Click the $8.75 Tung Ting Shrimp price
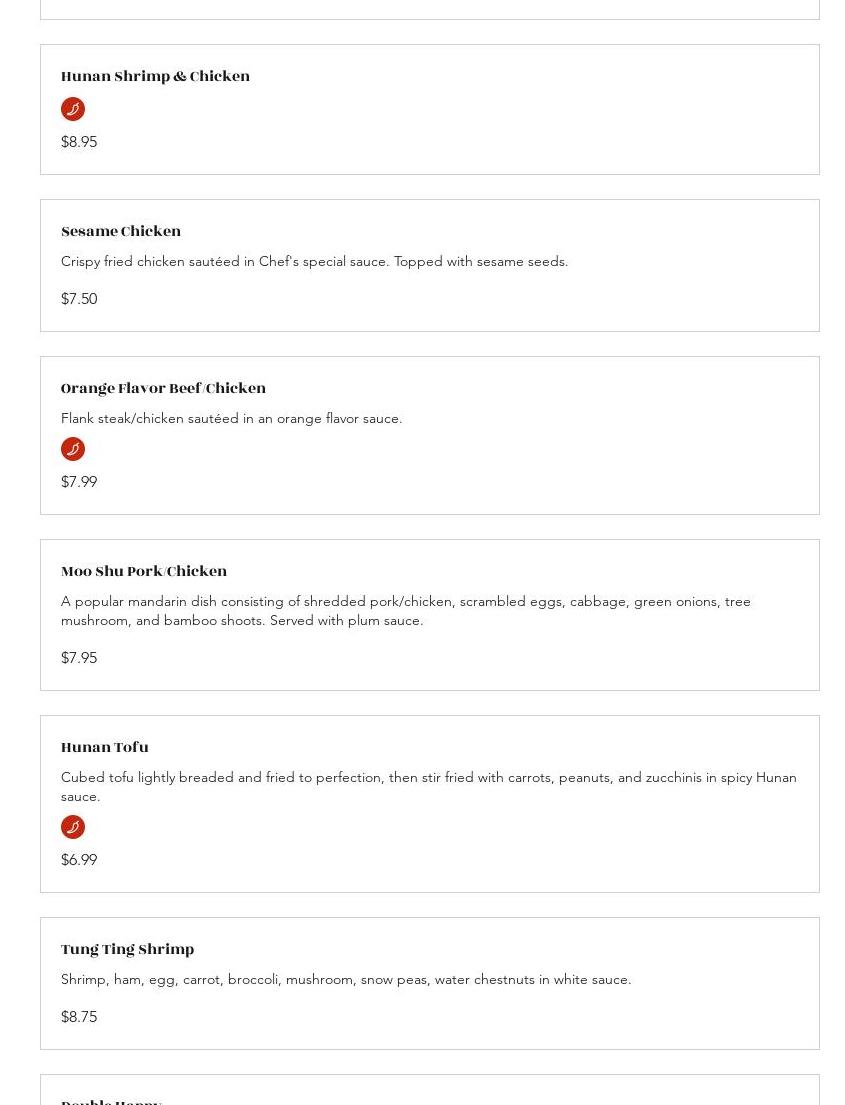 pyautogui.click(x=79, y=1017)
